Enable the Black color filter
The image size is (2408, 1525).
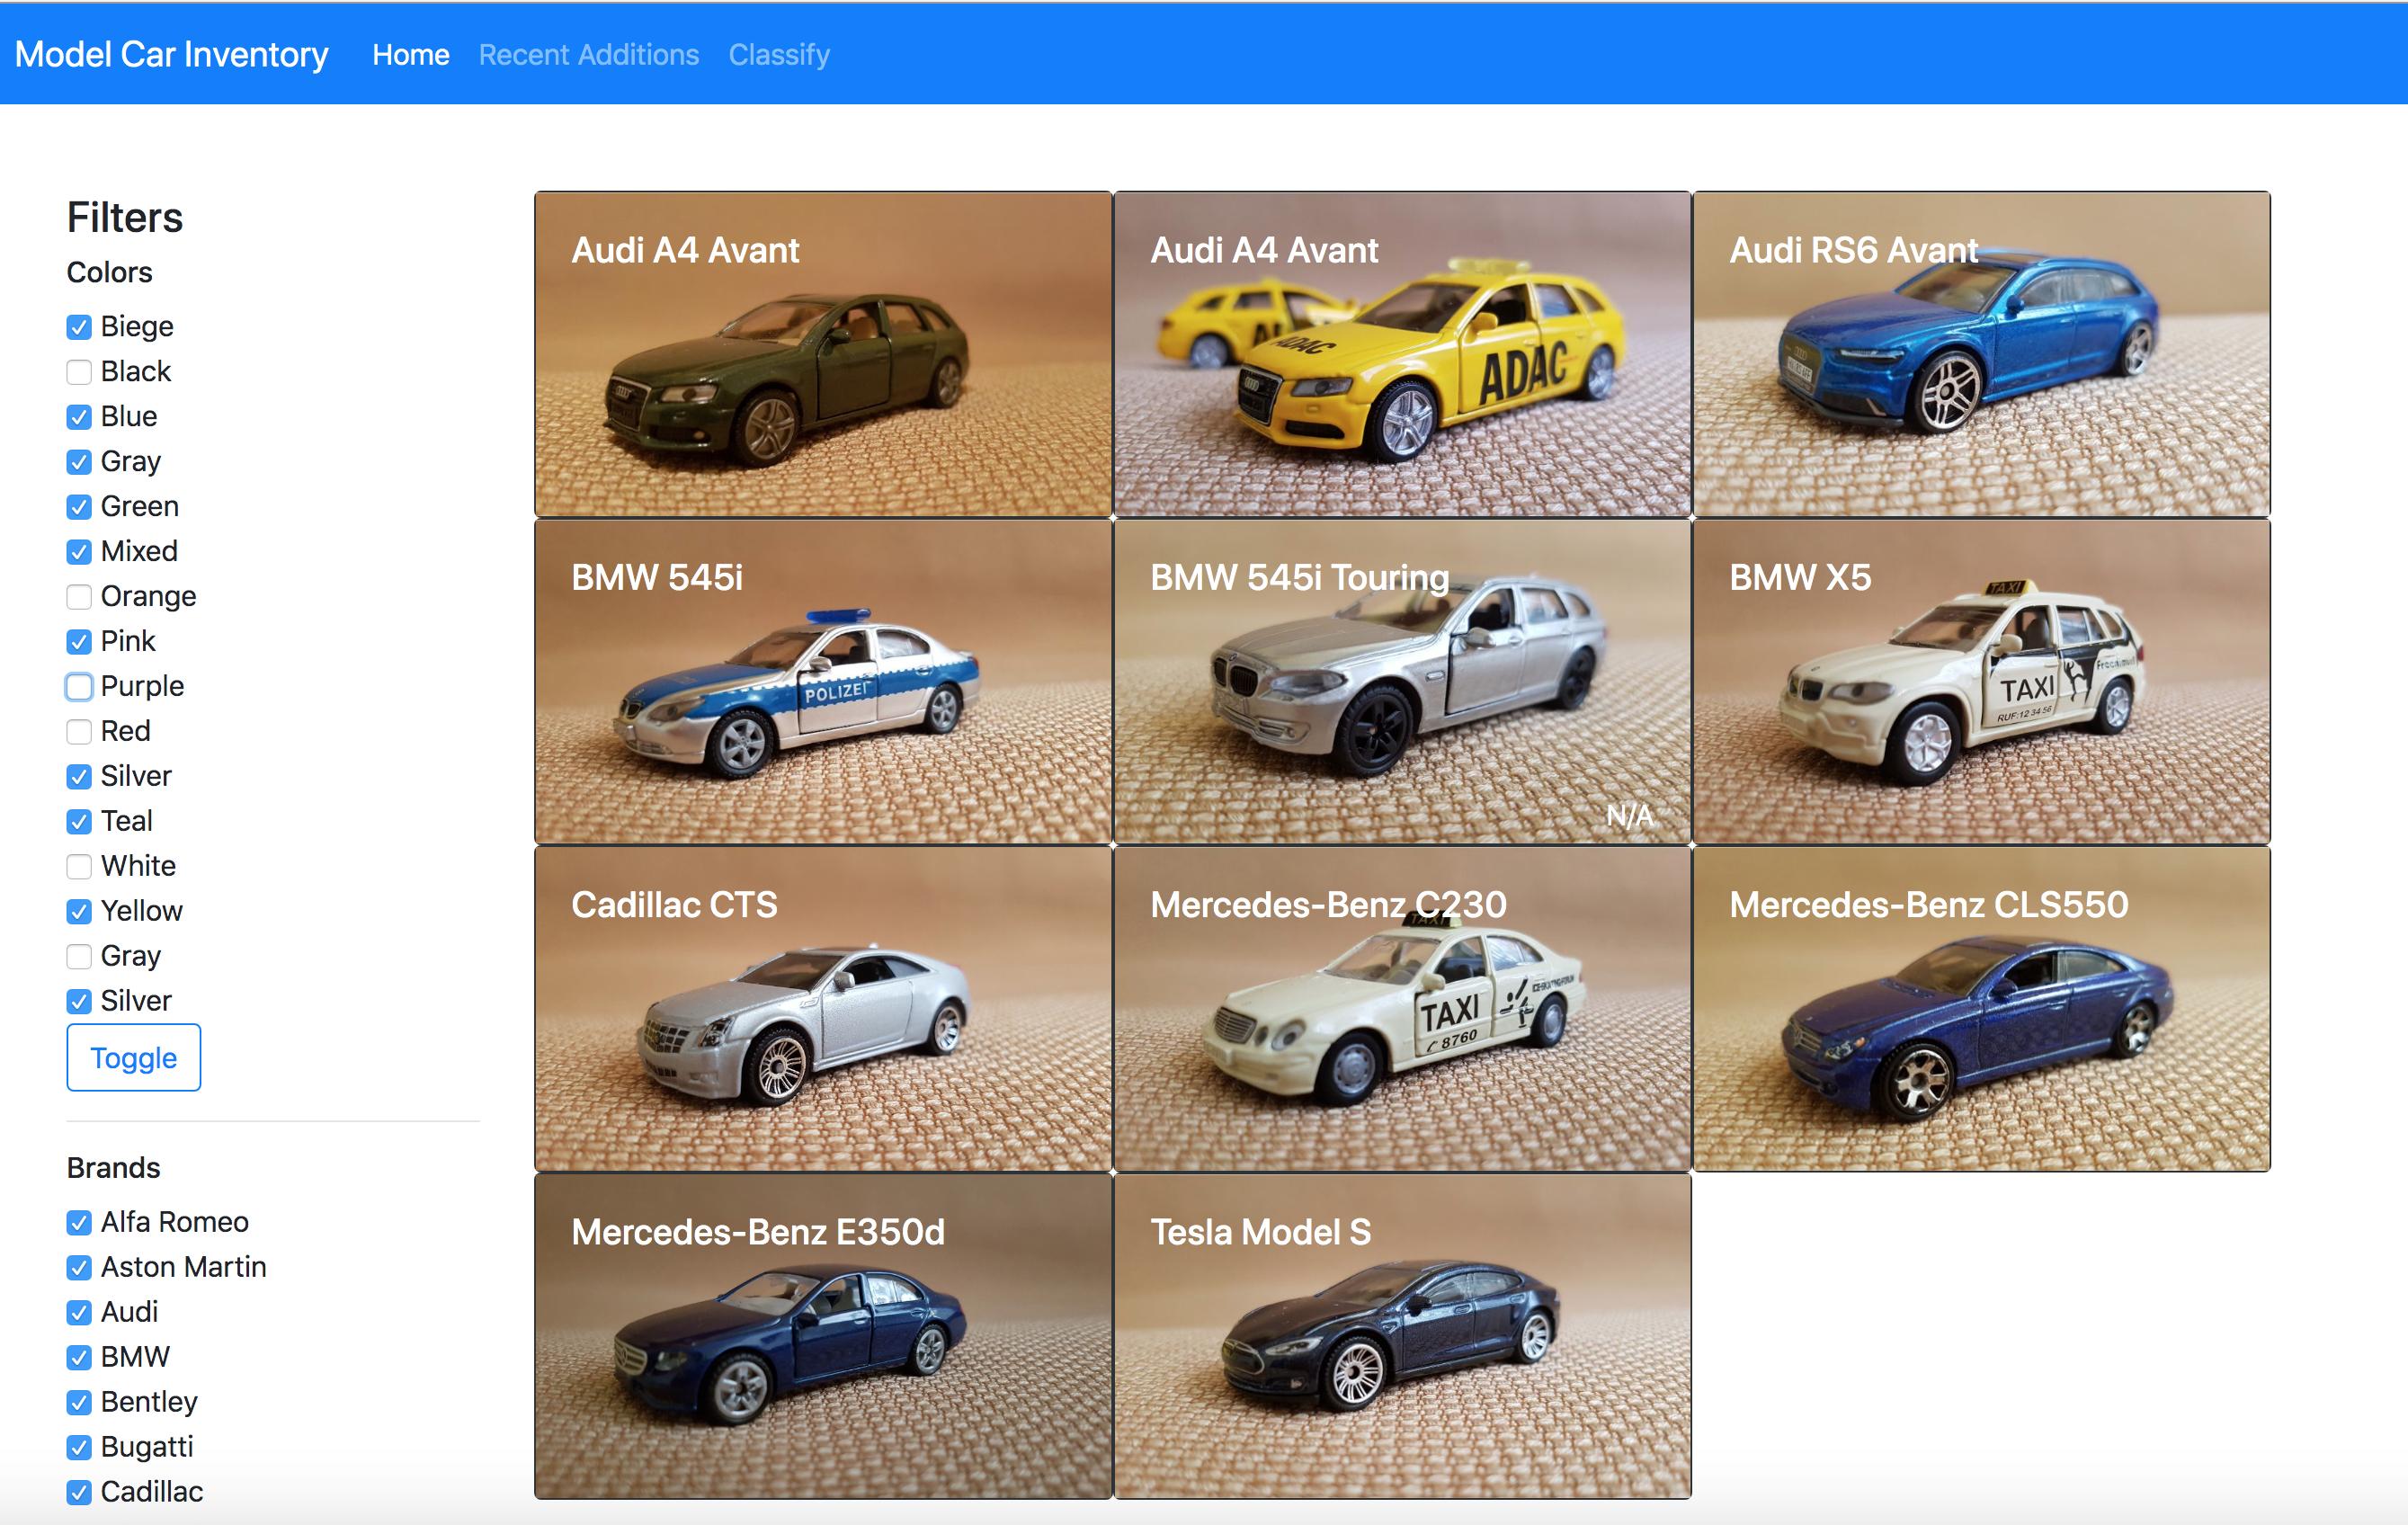79,372
